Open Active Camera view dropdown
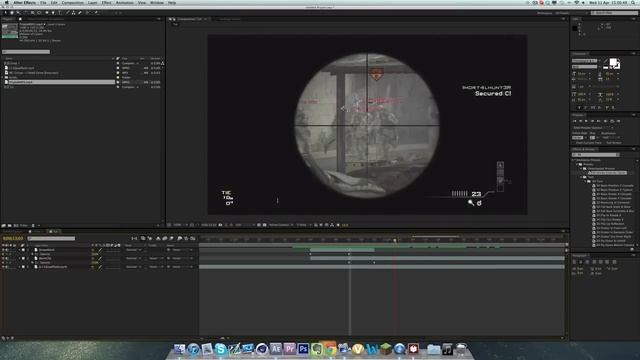 click(x=281, y=225)
